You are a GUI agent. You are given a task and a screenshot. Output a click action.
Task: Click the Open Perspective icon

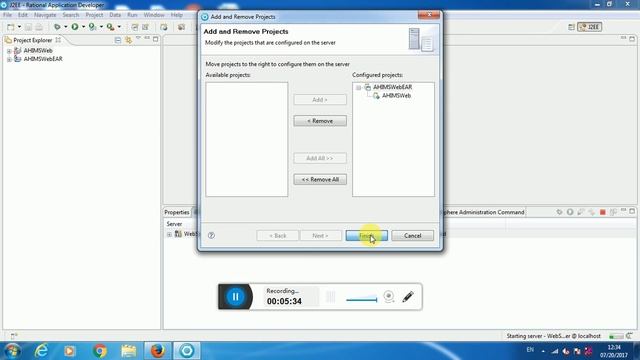[571, 27]
